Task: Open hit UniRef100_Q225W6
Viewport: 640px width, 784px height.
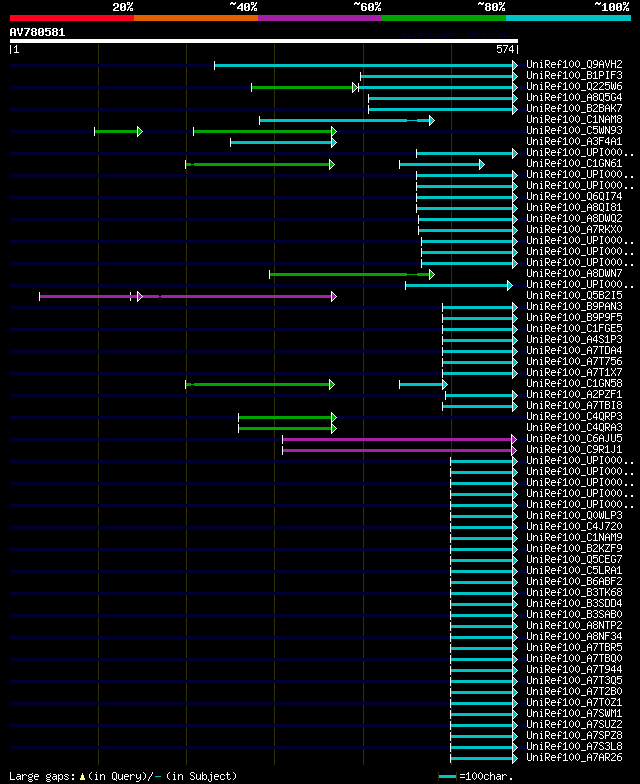Action: (574, 86)
